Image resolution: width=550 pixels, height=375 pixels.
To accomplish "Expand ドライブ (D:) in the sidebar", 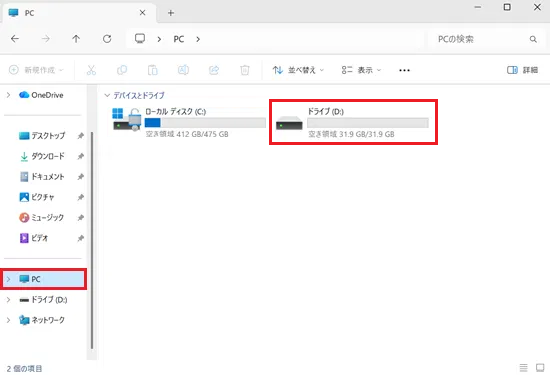I will coord(8,300).
